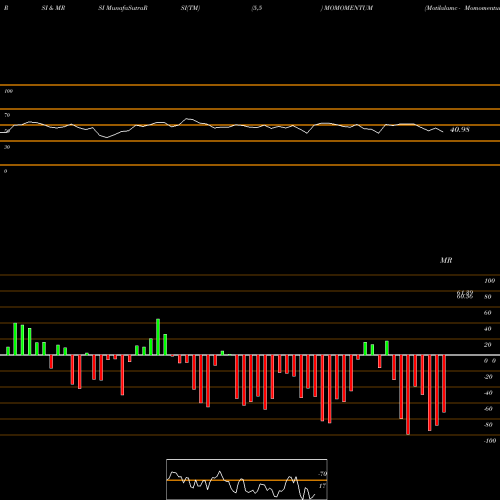Screen dimensions: 500x500
Task: Click the 30 level label on RSI chart
Action: pyautogui.click(x=7, y=147)
